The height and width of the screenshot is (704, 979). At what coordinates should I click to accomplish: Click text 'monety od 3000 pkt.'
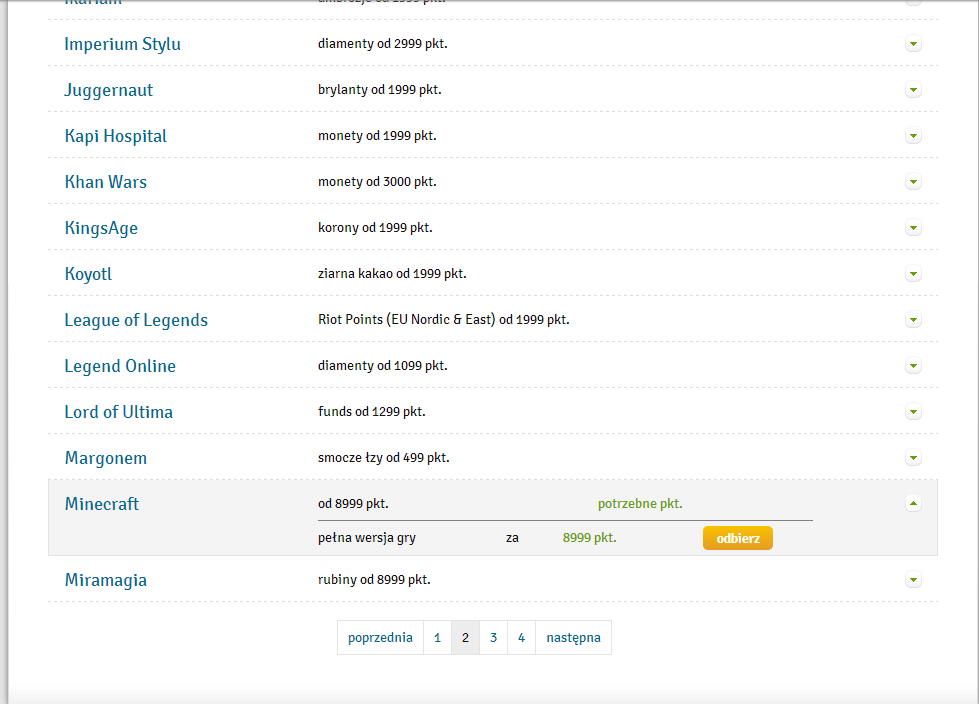tap(377, 182)
